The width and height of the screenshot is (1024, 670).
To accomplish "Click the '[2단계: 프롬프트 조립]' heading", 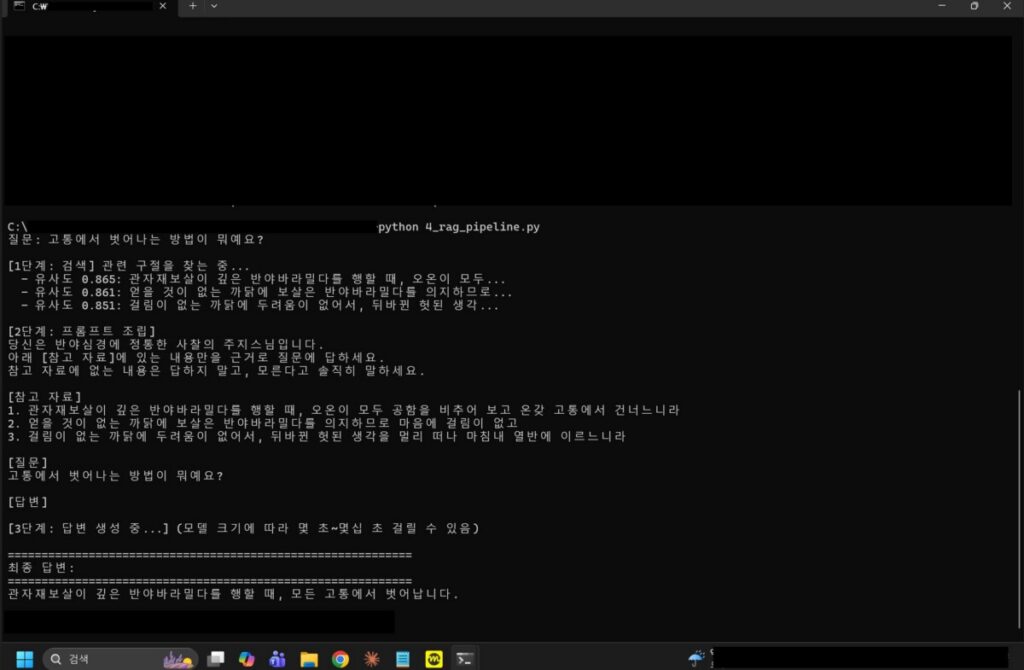I will click(82, 331).
